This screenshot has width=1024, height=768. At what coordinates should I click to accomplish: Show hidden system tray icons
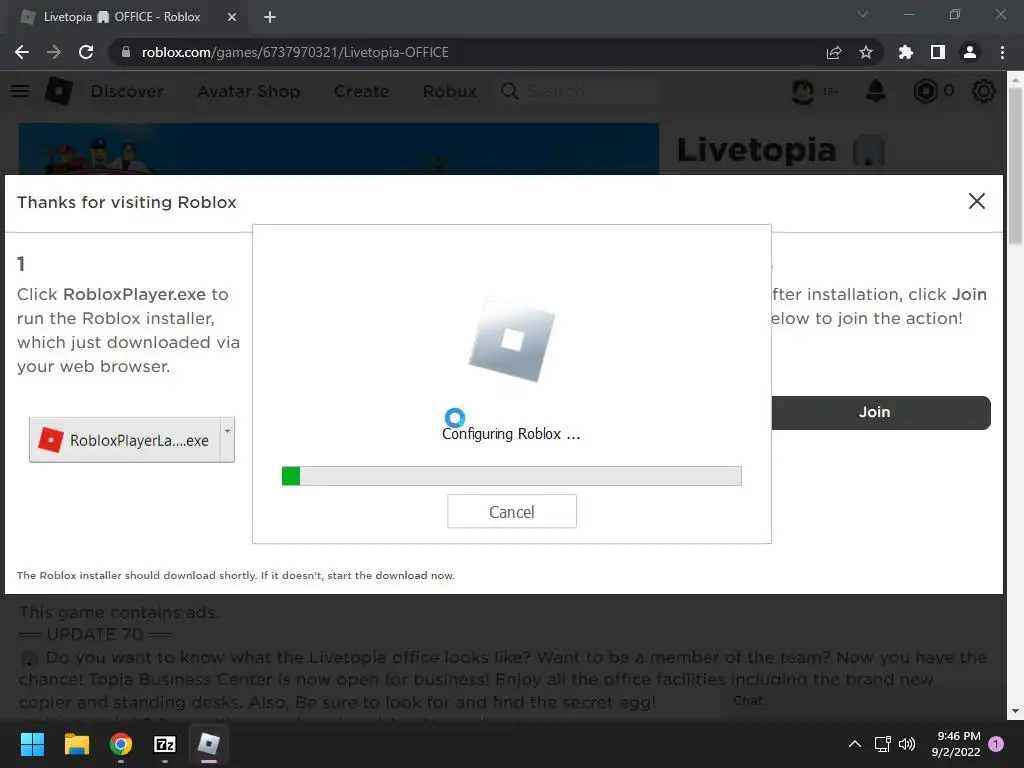(854, 744)
